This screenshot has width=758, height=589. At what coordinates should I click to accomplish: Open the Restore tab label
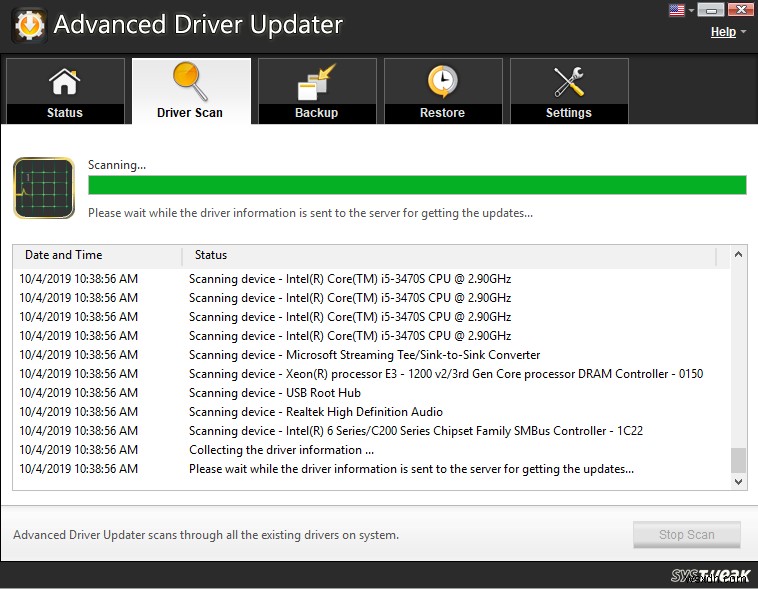pos(442,113)
